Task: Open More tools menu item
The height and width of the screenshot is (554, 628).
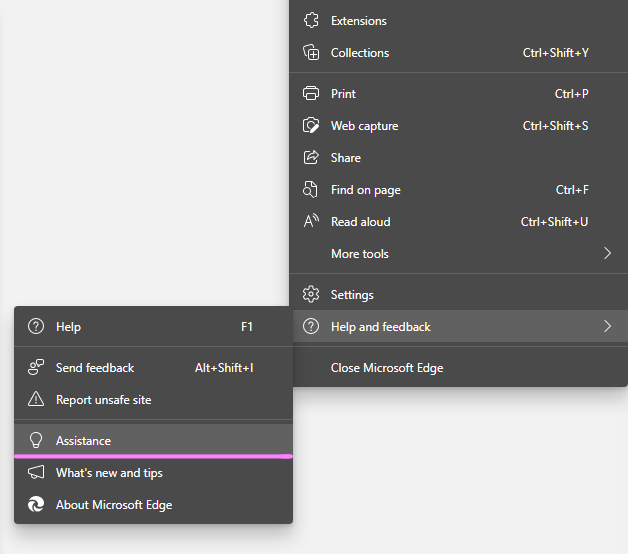Action: [x=459, y=254]
